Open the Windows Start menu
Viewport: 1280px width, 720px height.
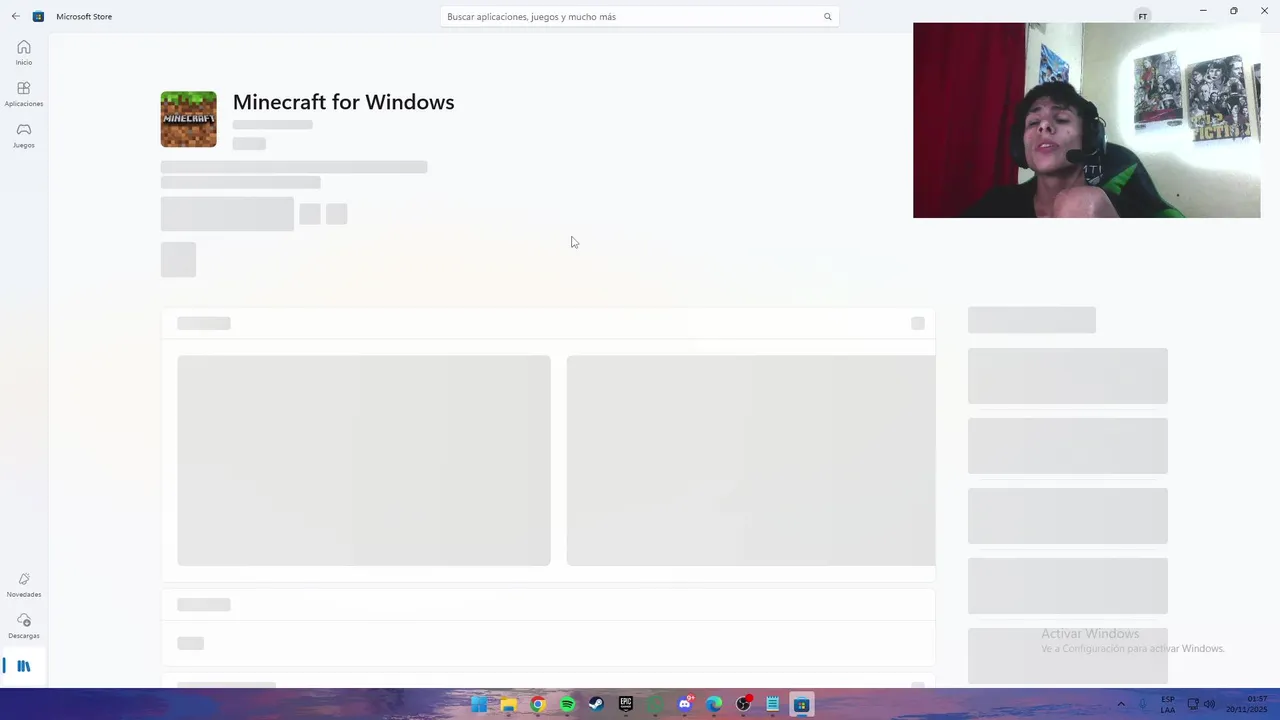click(479, 705)
